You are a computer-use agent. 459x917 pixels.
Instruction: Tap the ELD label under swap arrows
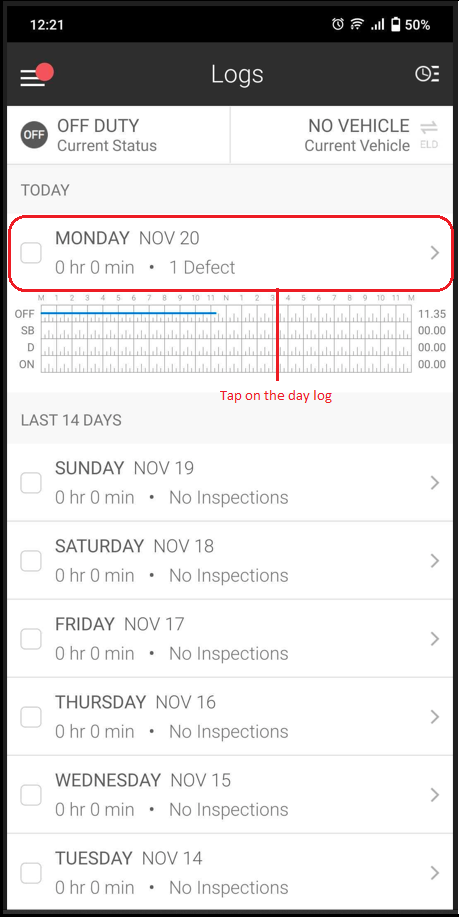click(429, 145)
